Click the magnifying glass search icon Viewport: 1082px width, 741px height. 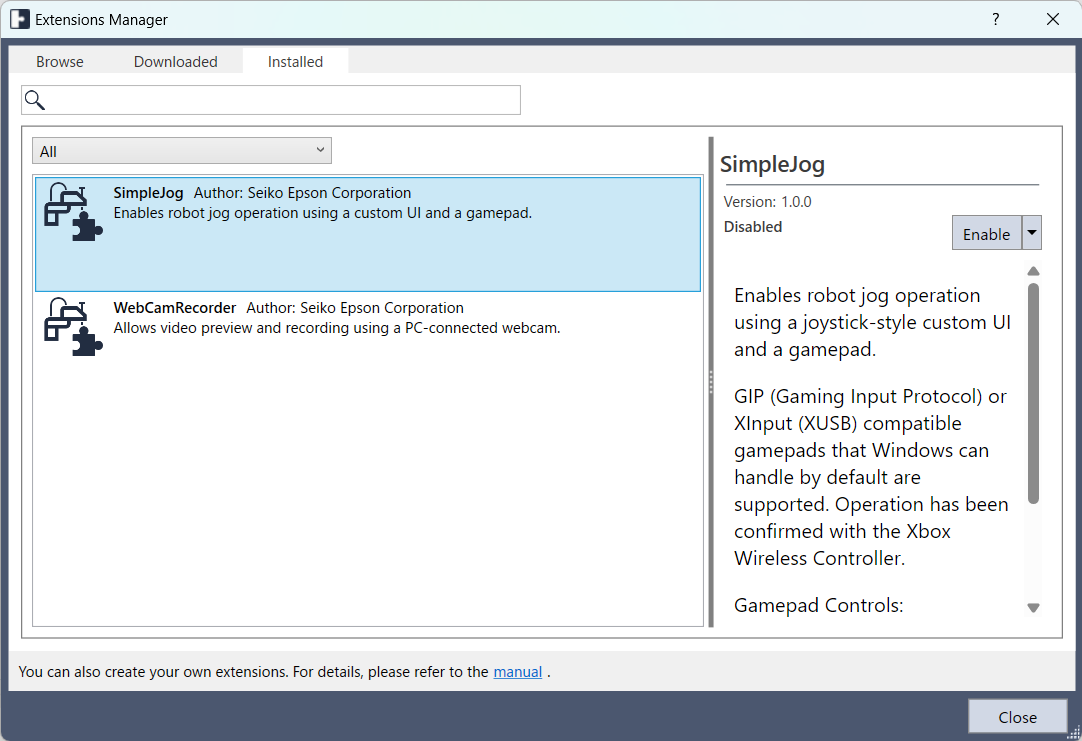(x=35, y=100)
